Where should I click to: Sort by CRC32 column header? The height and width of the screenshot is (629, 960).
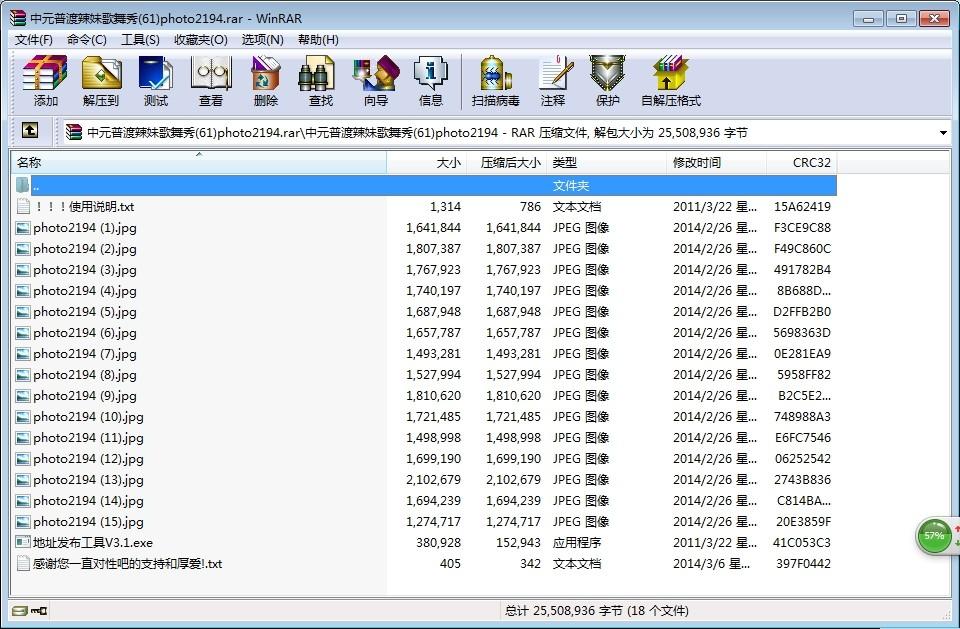(811, 162)
